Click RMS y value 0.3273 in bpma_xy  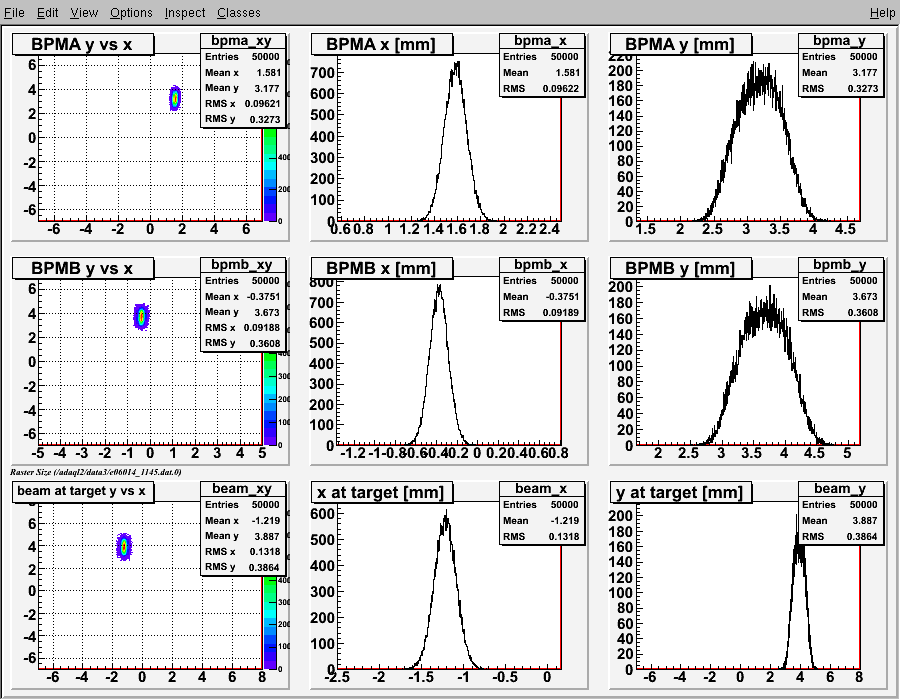(265, 119)
